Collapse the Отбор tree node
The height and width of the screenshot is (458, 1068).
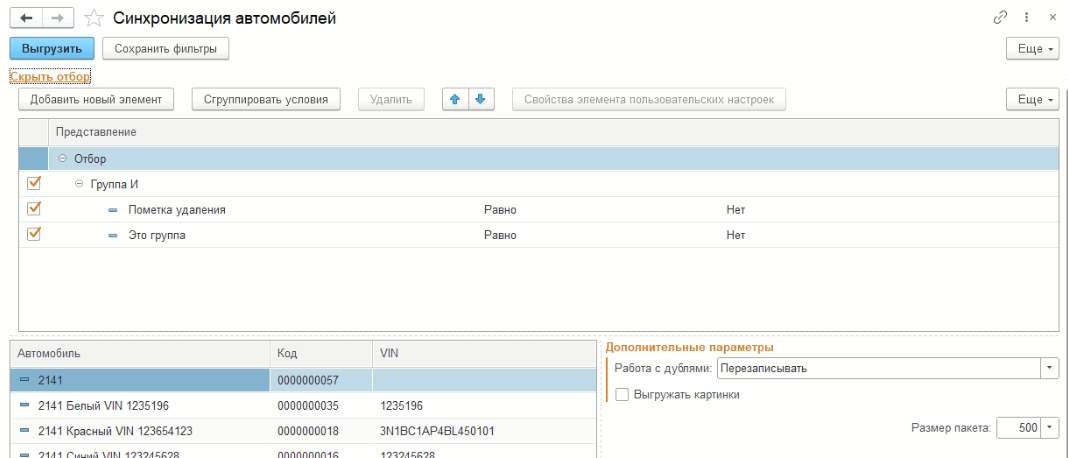tap(63, 159)
